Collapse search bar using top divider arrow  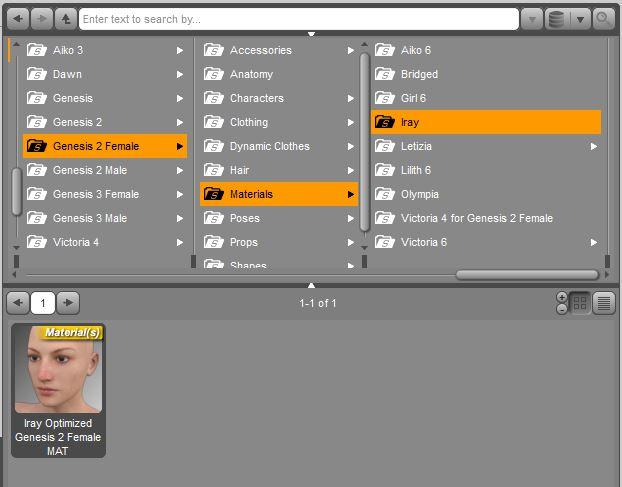(x=311, y=34)
